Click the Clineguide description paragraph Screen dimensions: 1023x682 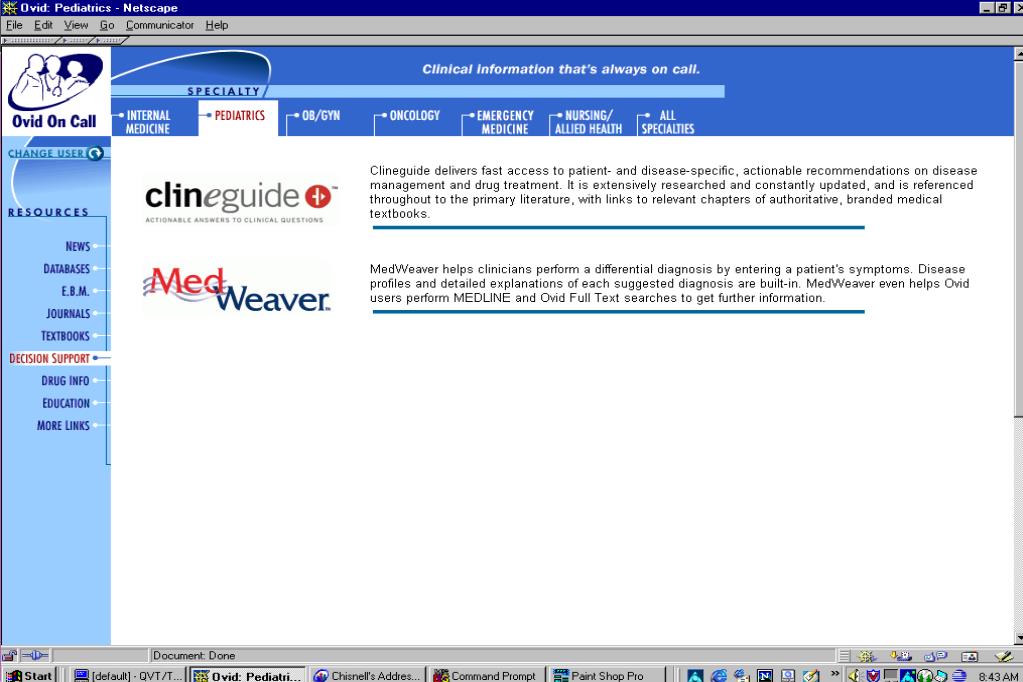click(673, 192)
